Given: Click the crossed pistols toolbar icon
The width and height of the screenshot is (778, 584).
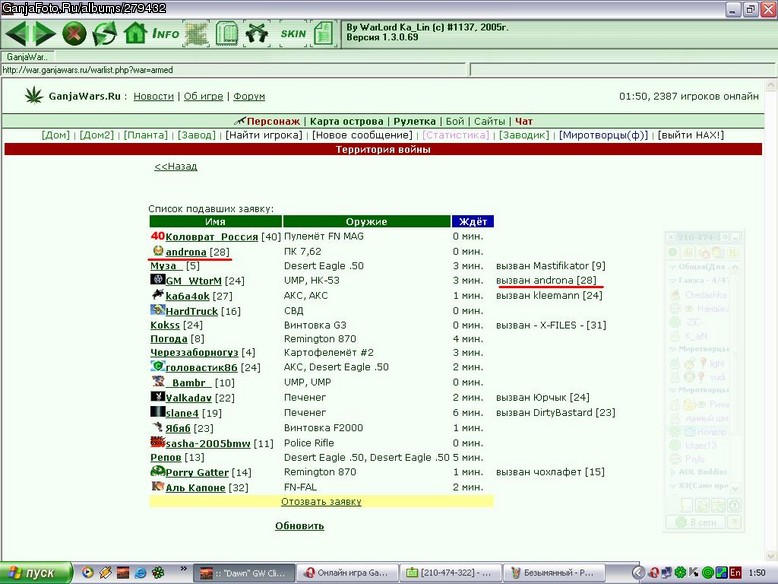Looking at the screenshot, I should (257, 34).
